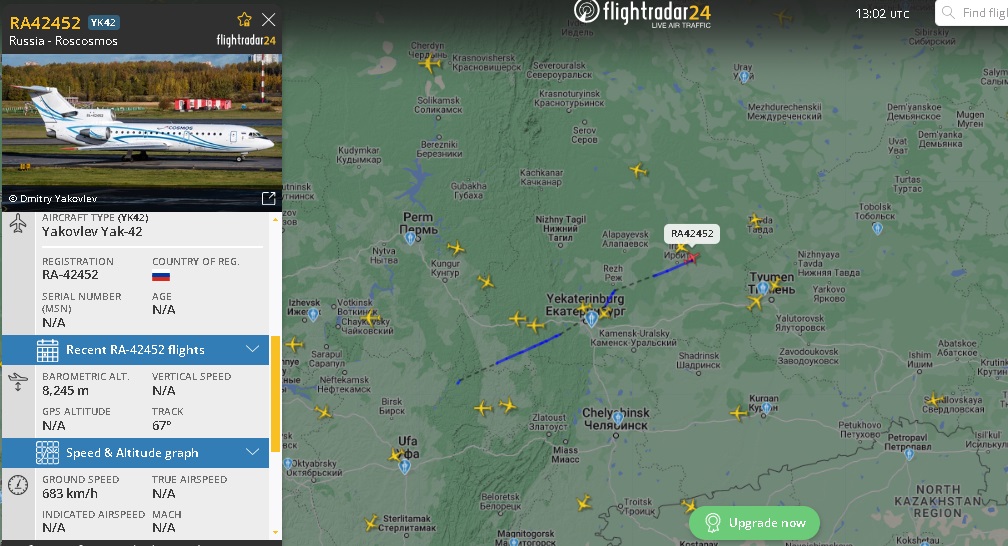Click the Ufa airport pin marker
Image resolution: width=1008 pixels, height=546 pixels.
(404, 467)
